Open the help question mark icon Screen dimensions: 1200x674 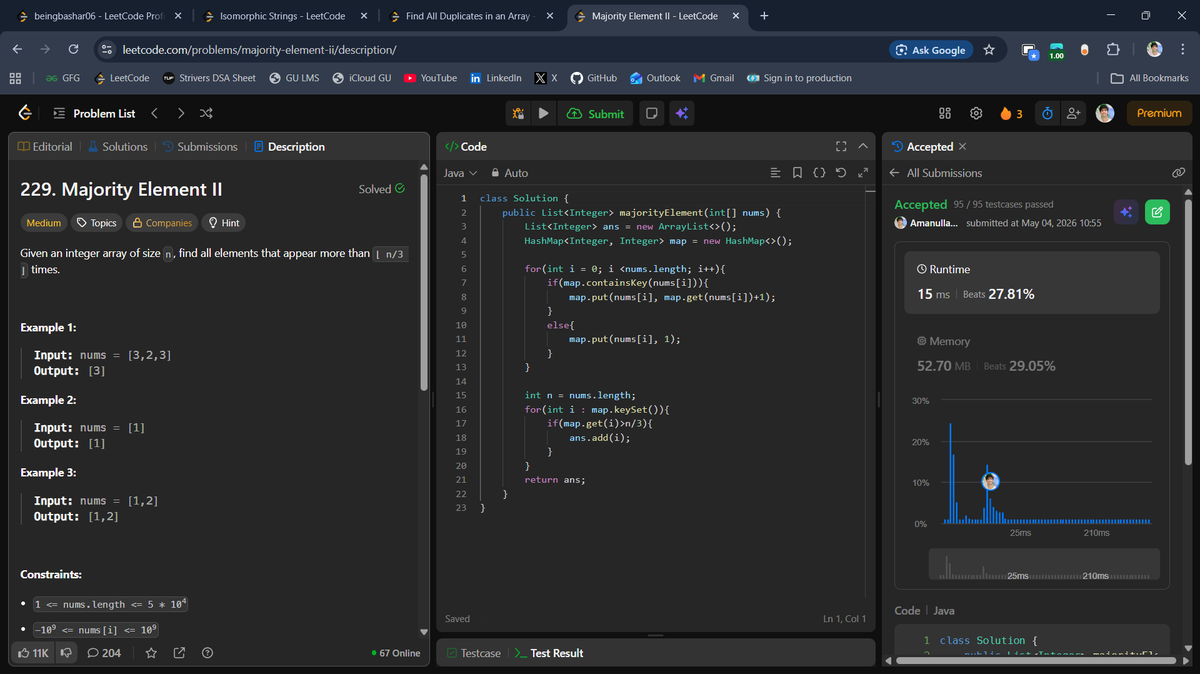(x=207, y=653)
